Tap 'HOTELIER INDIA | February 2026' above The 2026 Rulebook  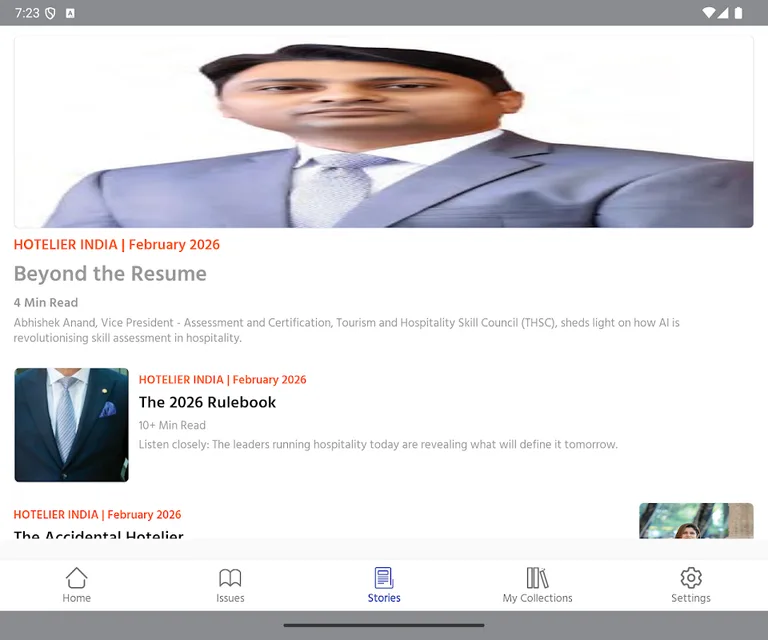coord(222,379)
